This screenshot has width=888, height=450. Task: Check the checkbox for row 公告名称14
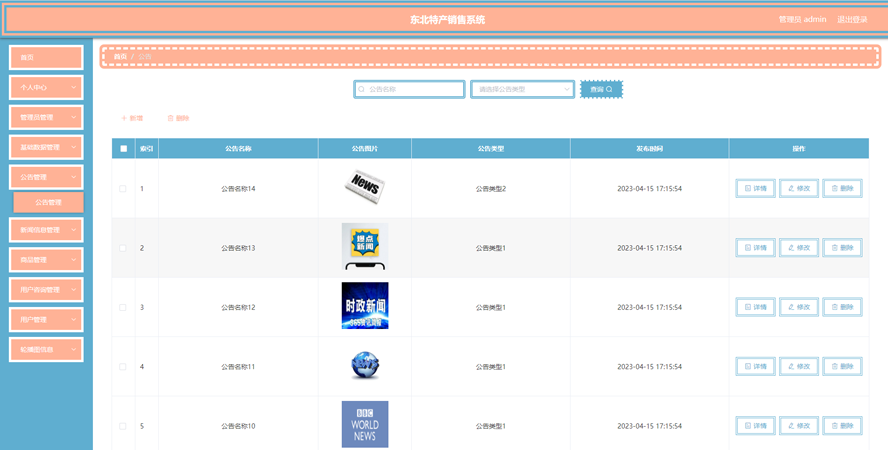(123, 188)
